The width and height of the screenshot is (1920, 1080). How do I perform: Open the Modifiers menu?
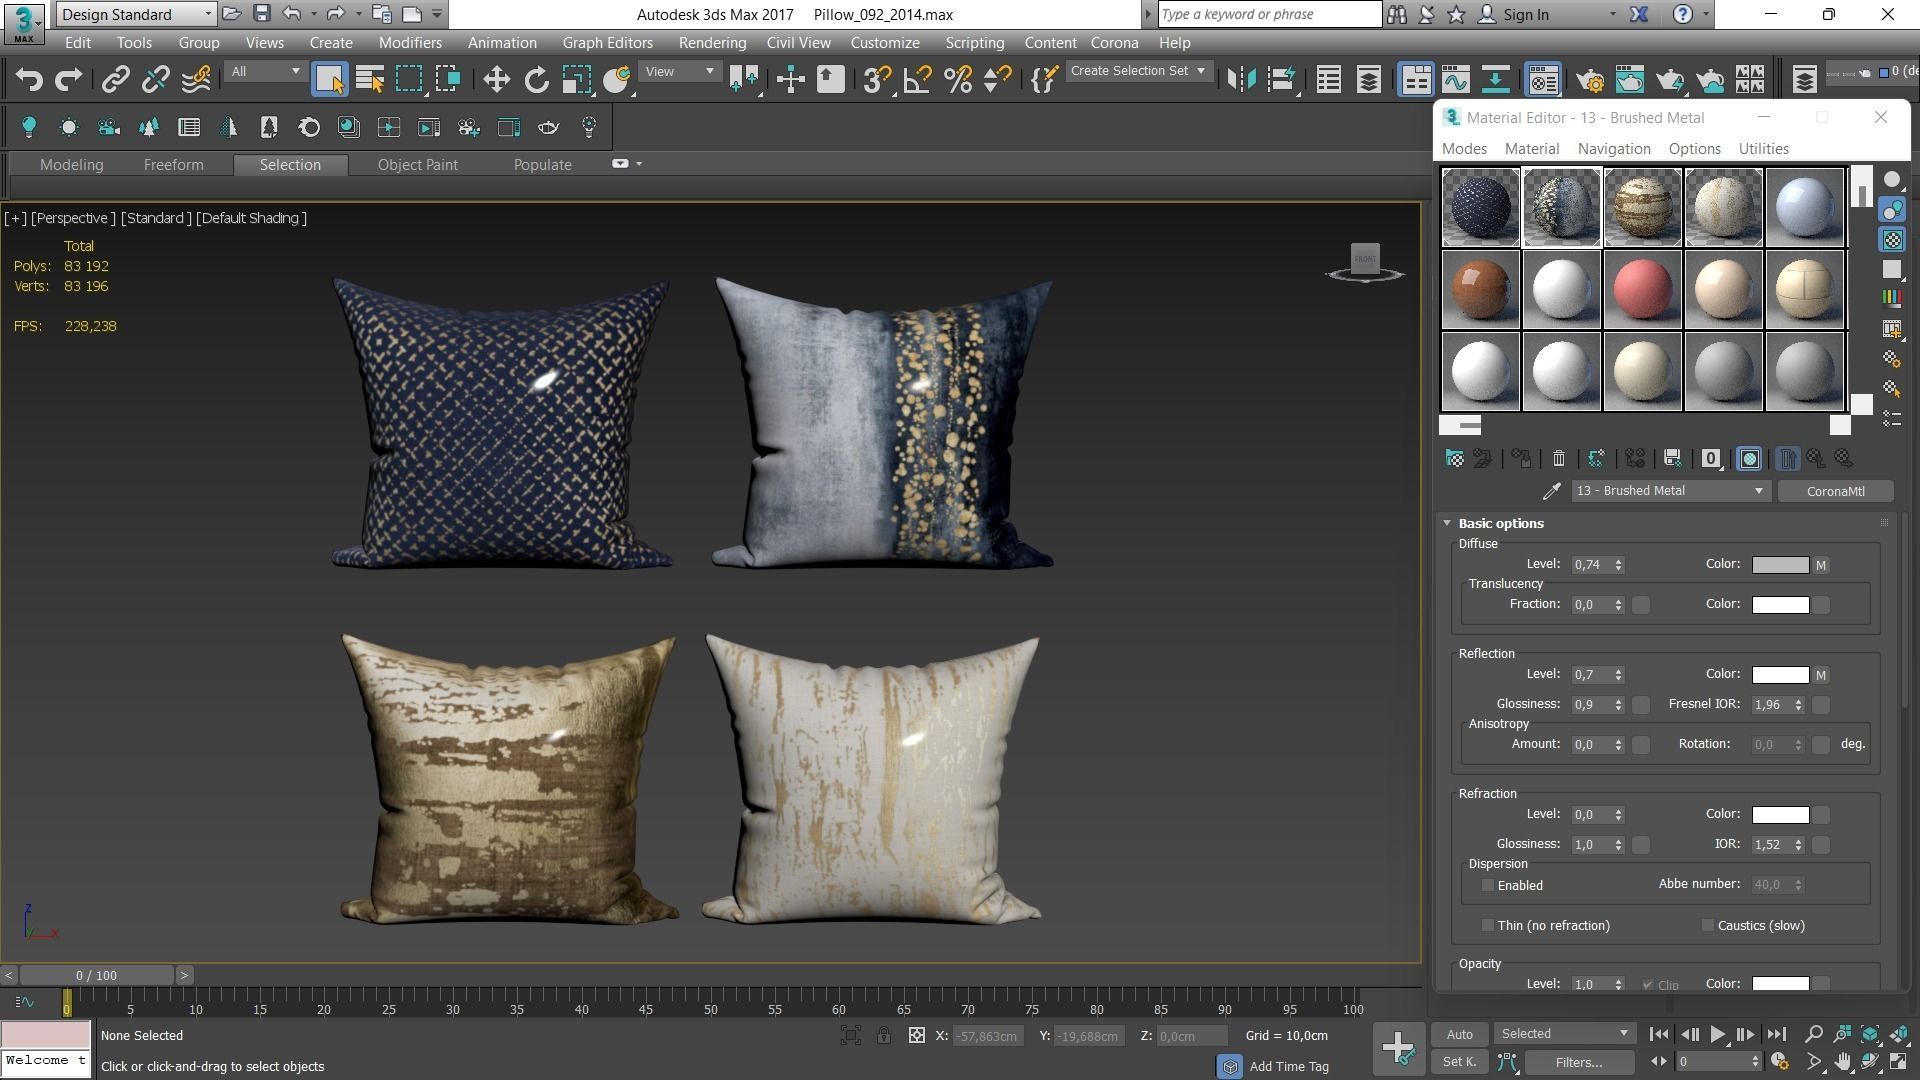click(x=410, y=43)
